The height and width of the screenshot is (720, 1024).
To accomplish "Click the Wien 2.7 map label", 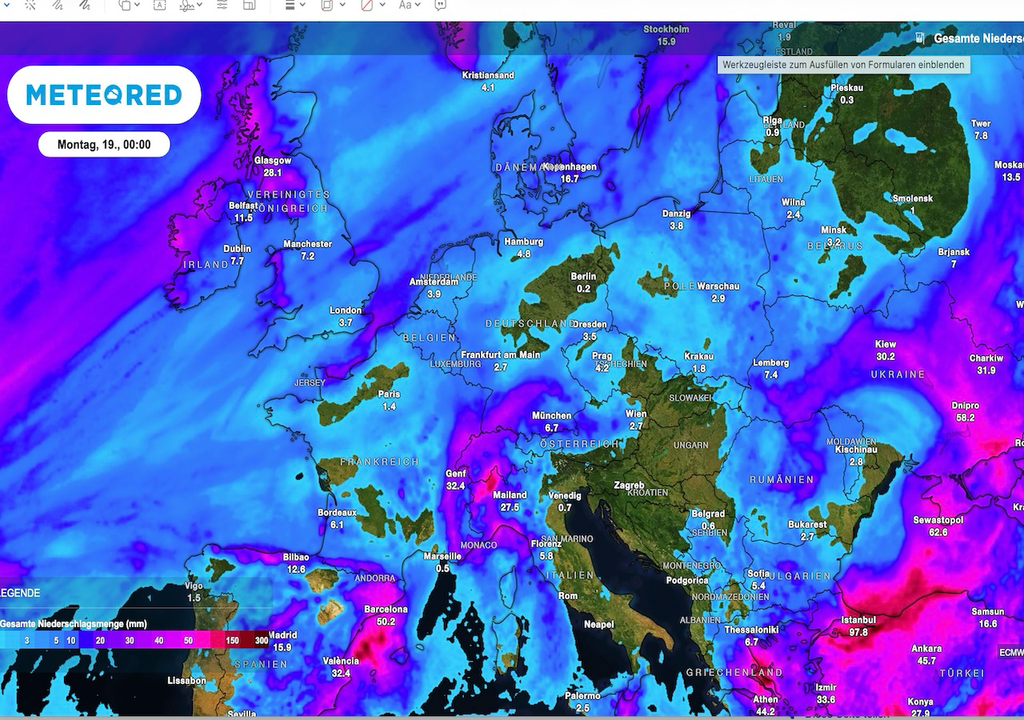I will pos(636,419).
